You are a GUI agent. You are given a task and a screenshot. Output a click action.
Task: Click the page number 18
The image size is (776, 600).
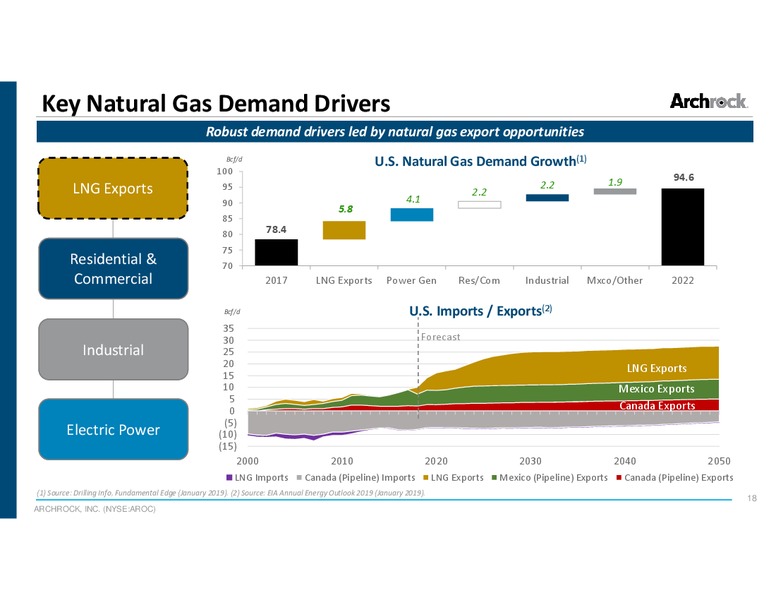(752, 499)
